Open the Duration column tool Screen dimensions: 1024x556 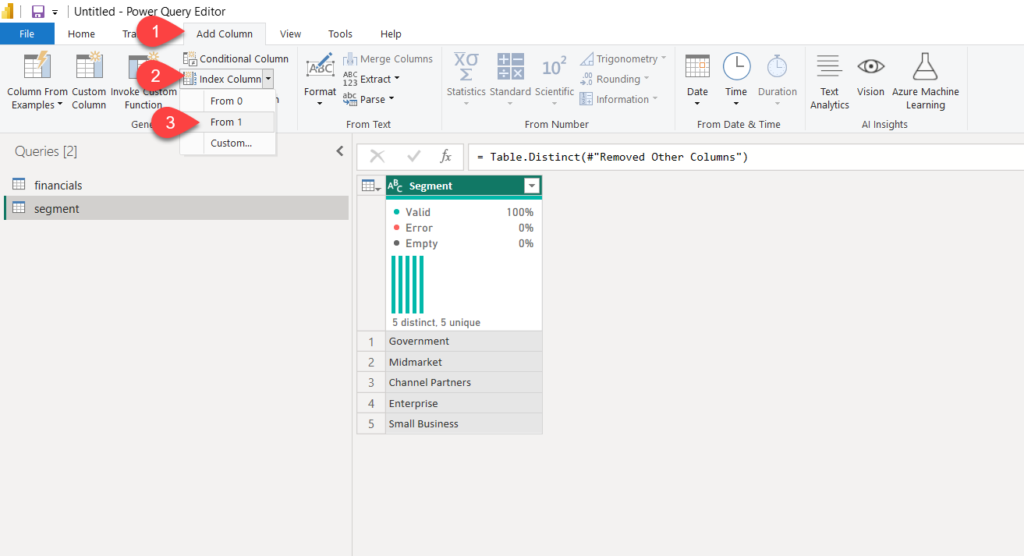click(x=777, y=80)
